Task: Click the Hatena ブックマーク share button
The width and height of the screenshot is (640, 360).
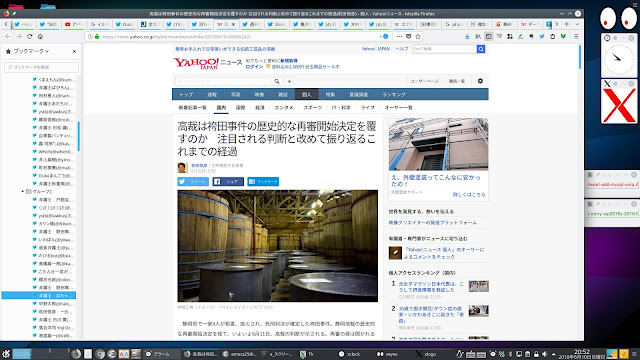Action: 263,182
